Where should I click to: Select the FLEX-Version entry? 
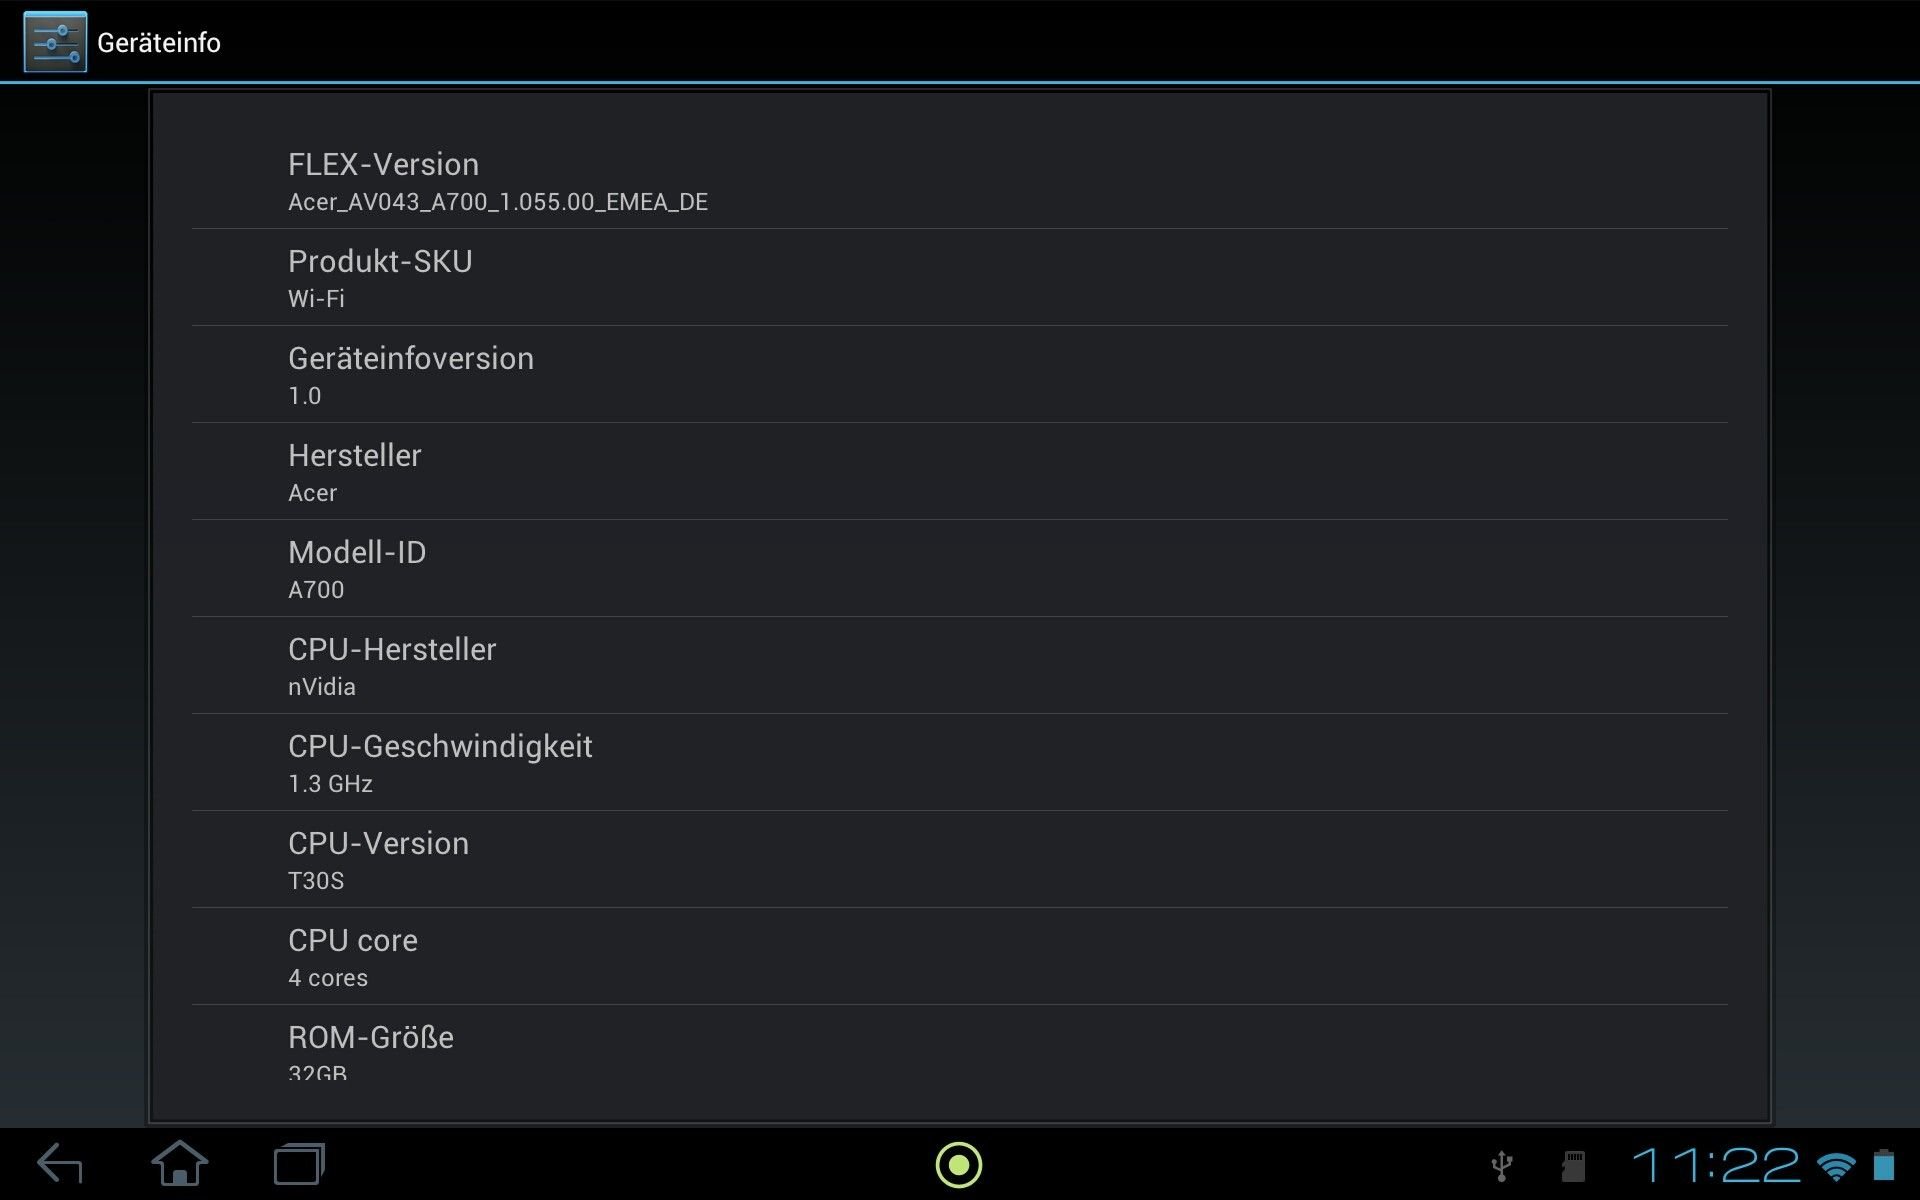click(960, 181)
